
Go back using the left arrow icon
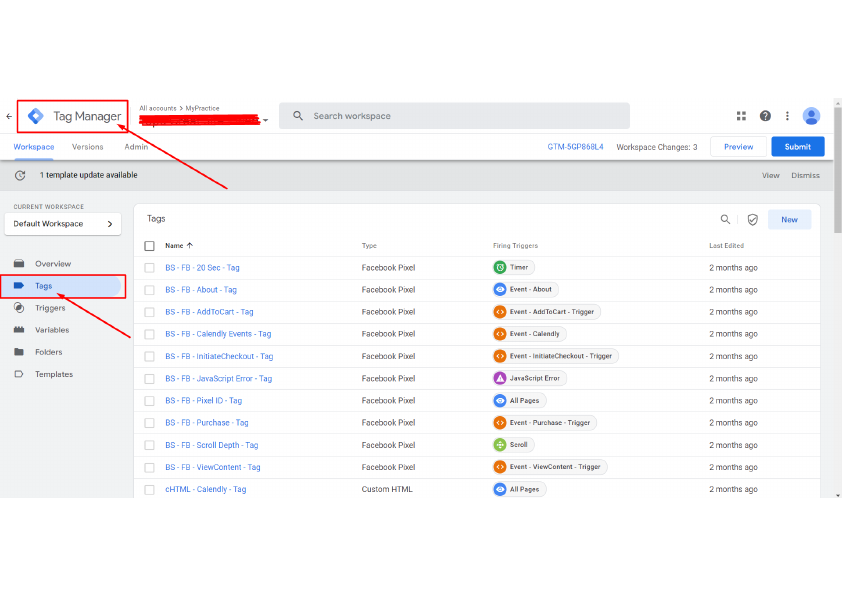(x=9, y=116)
